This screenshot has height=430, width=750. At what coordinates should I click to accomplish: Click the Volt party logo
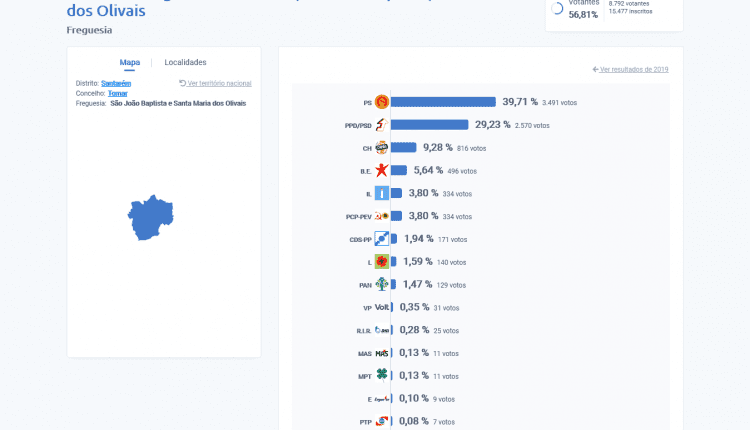point(381,307)
